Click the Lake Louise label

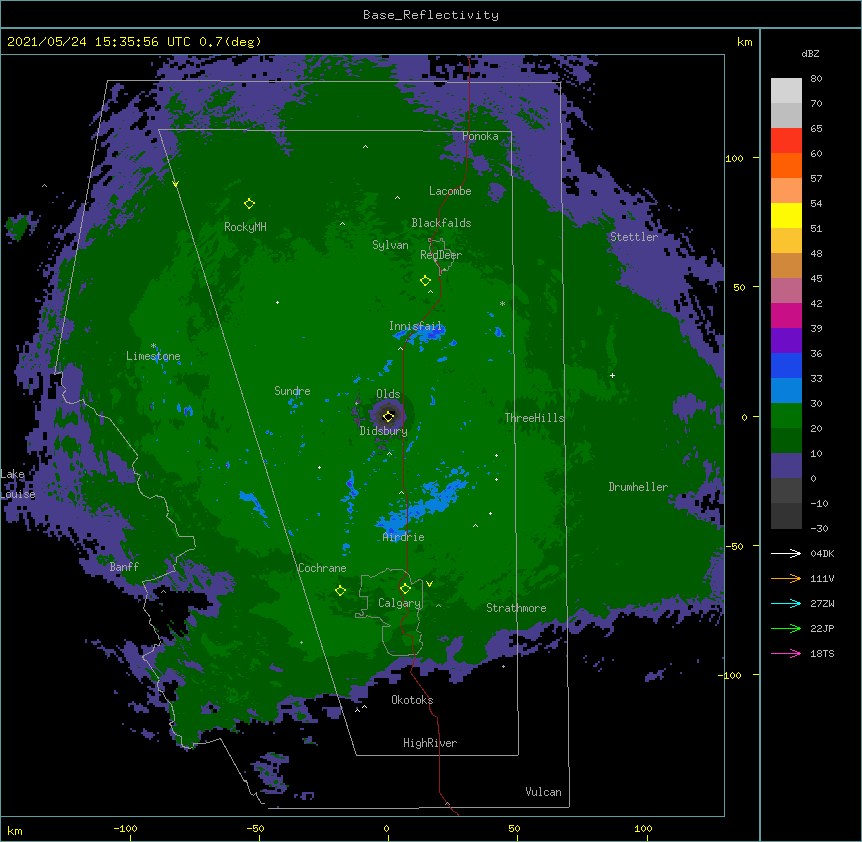[18, 484]
